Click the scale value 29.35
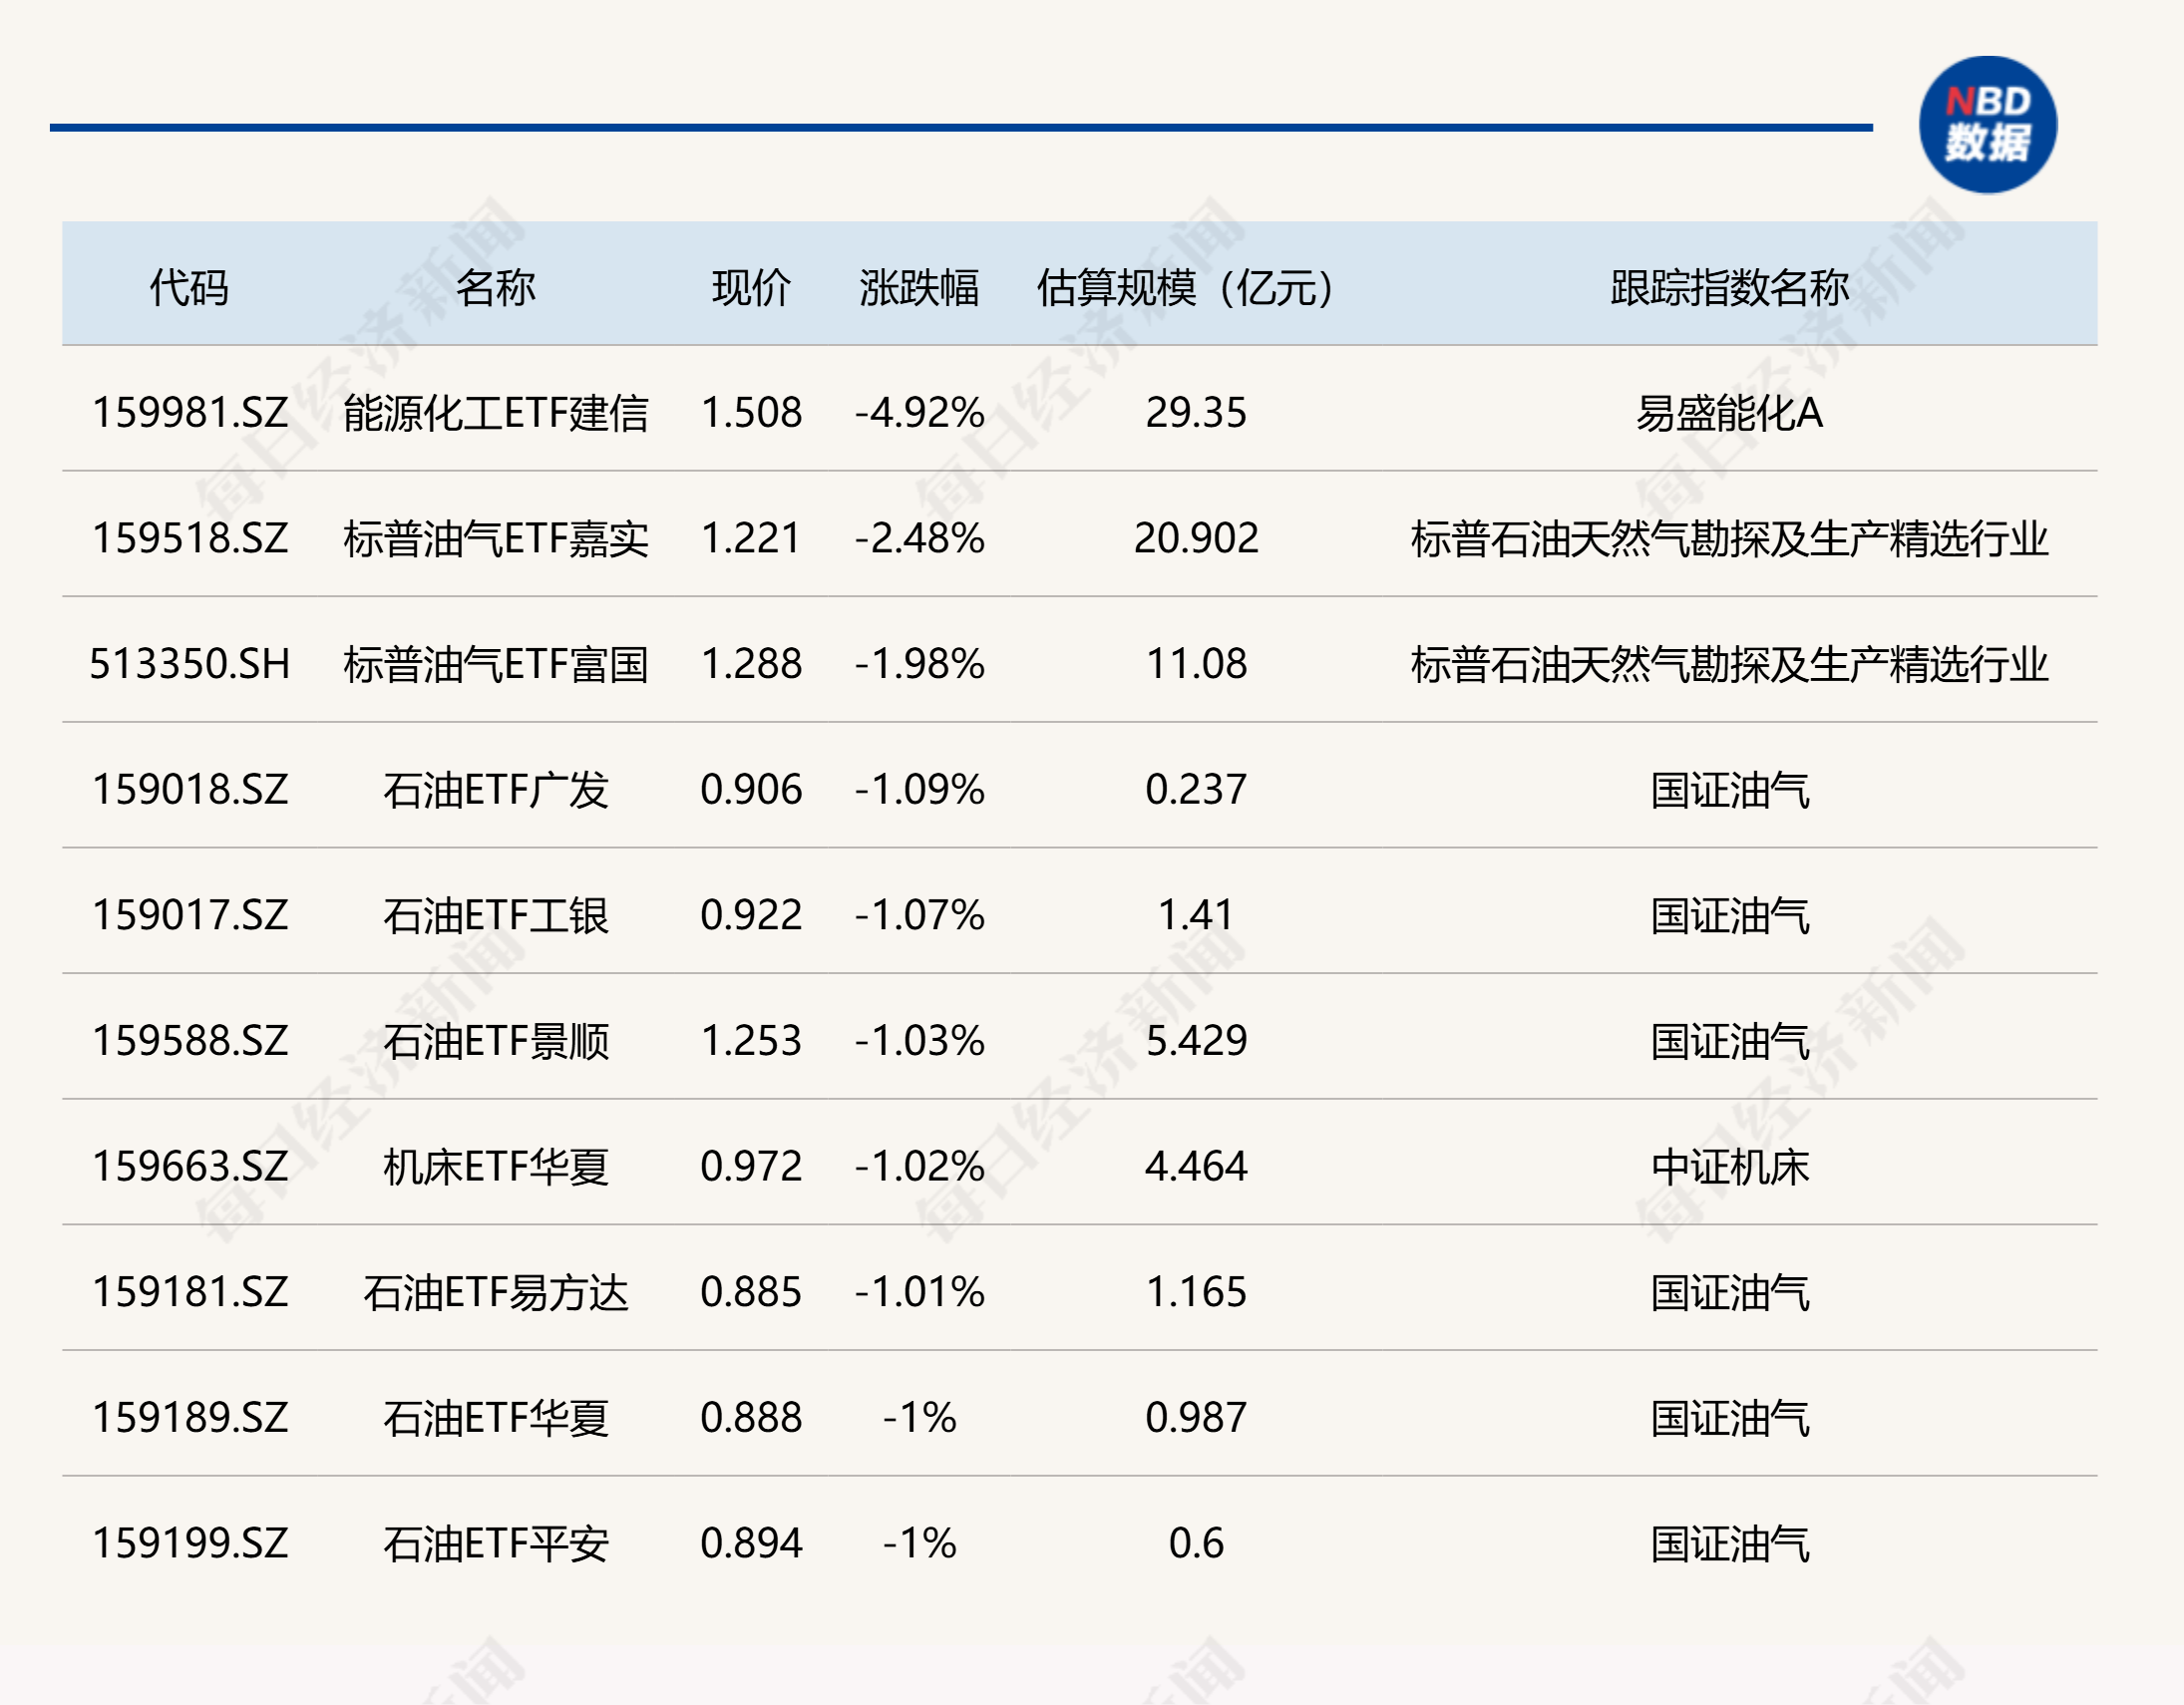The height and width of the screenshot is (1705, 2184). coord(1196,413)
